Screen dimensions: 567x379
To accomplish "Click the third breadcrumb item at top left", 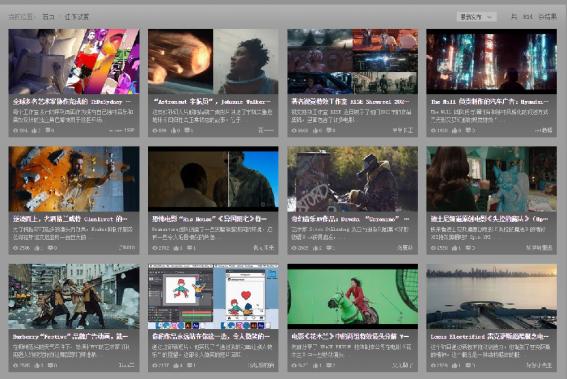I will (77, 17).
